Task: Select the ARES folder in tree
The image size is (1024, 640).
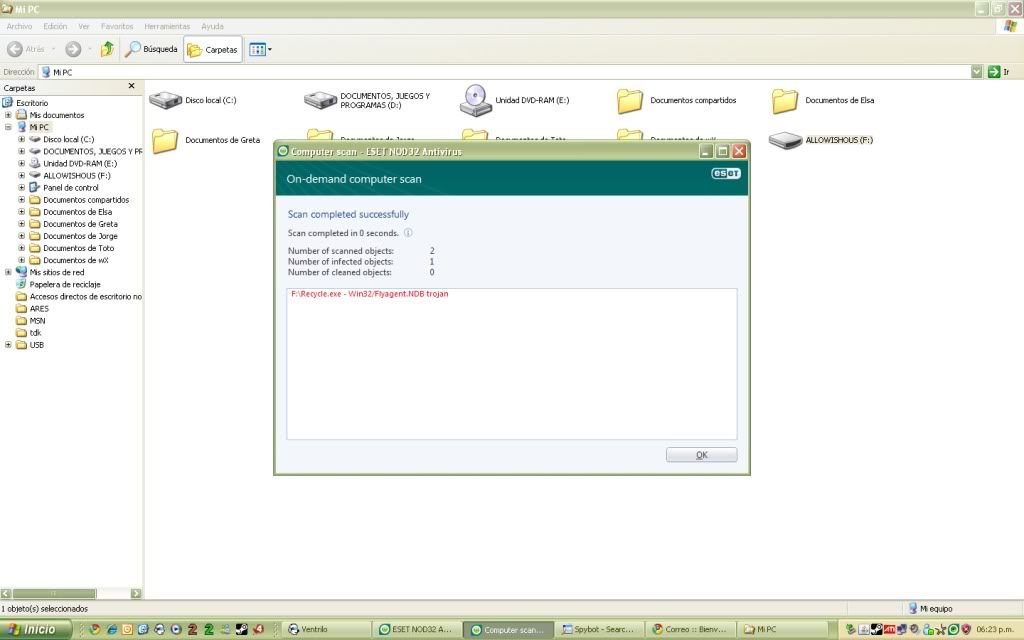Action: coord(39,309)
